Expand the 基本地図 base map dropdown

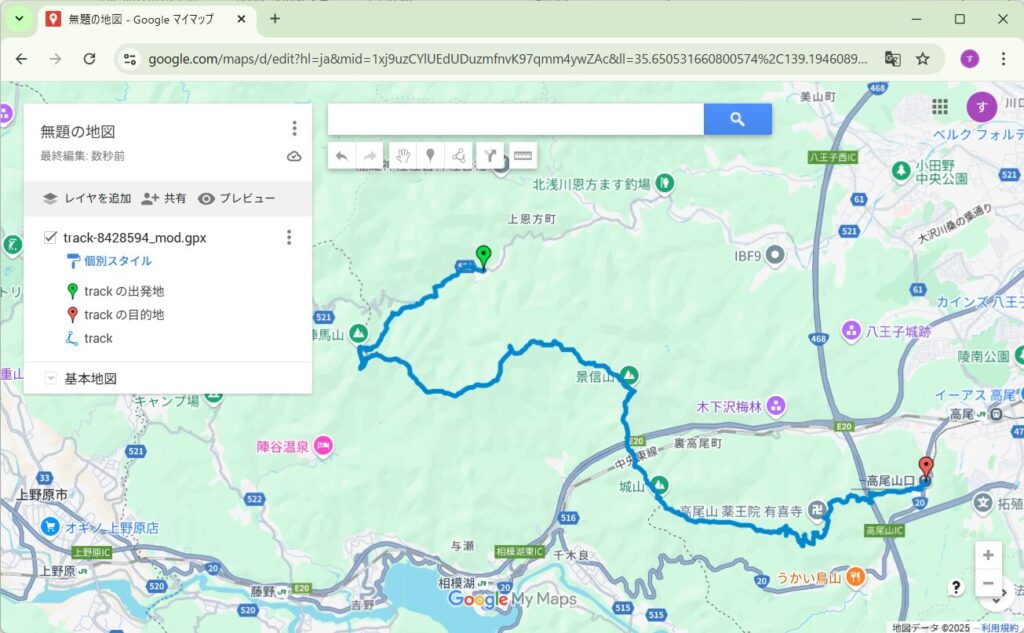click(50, 378)
